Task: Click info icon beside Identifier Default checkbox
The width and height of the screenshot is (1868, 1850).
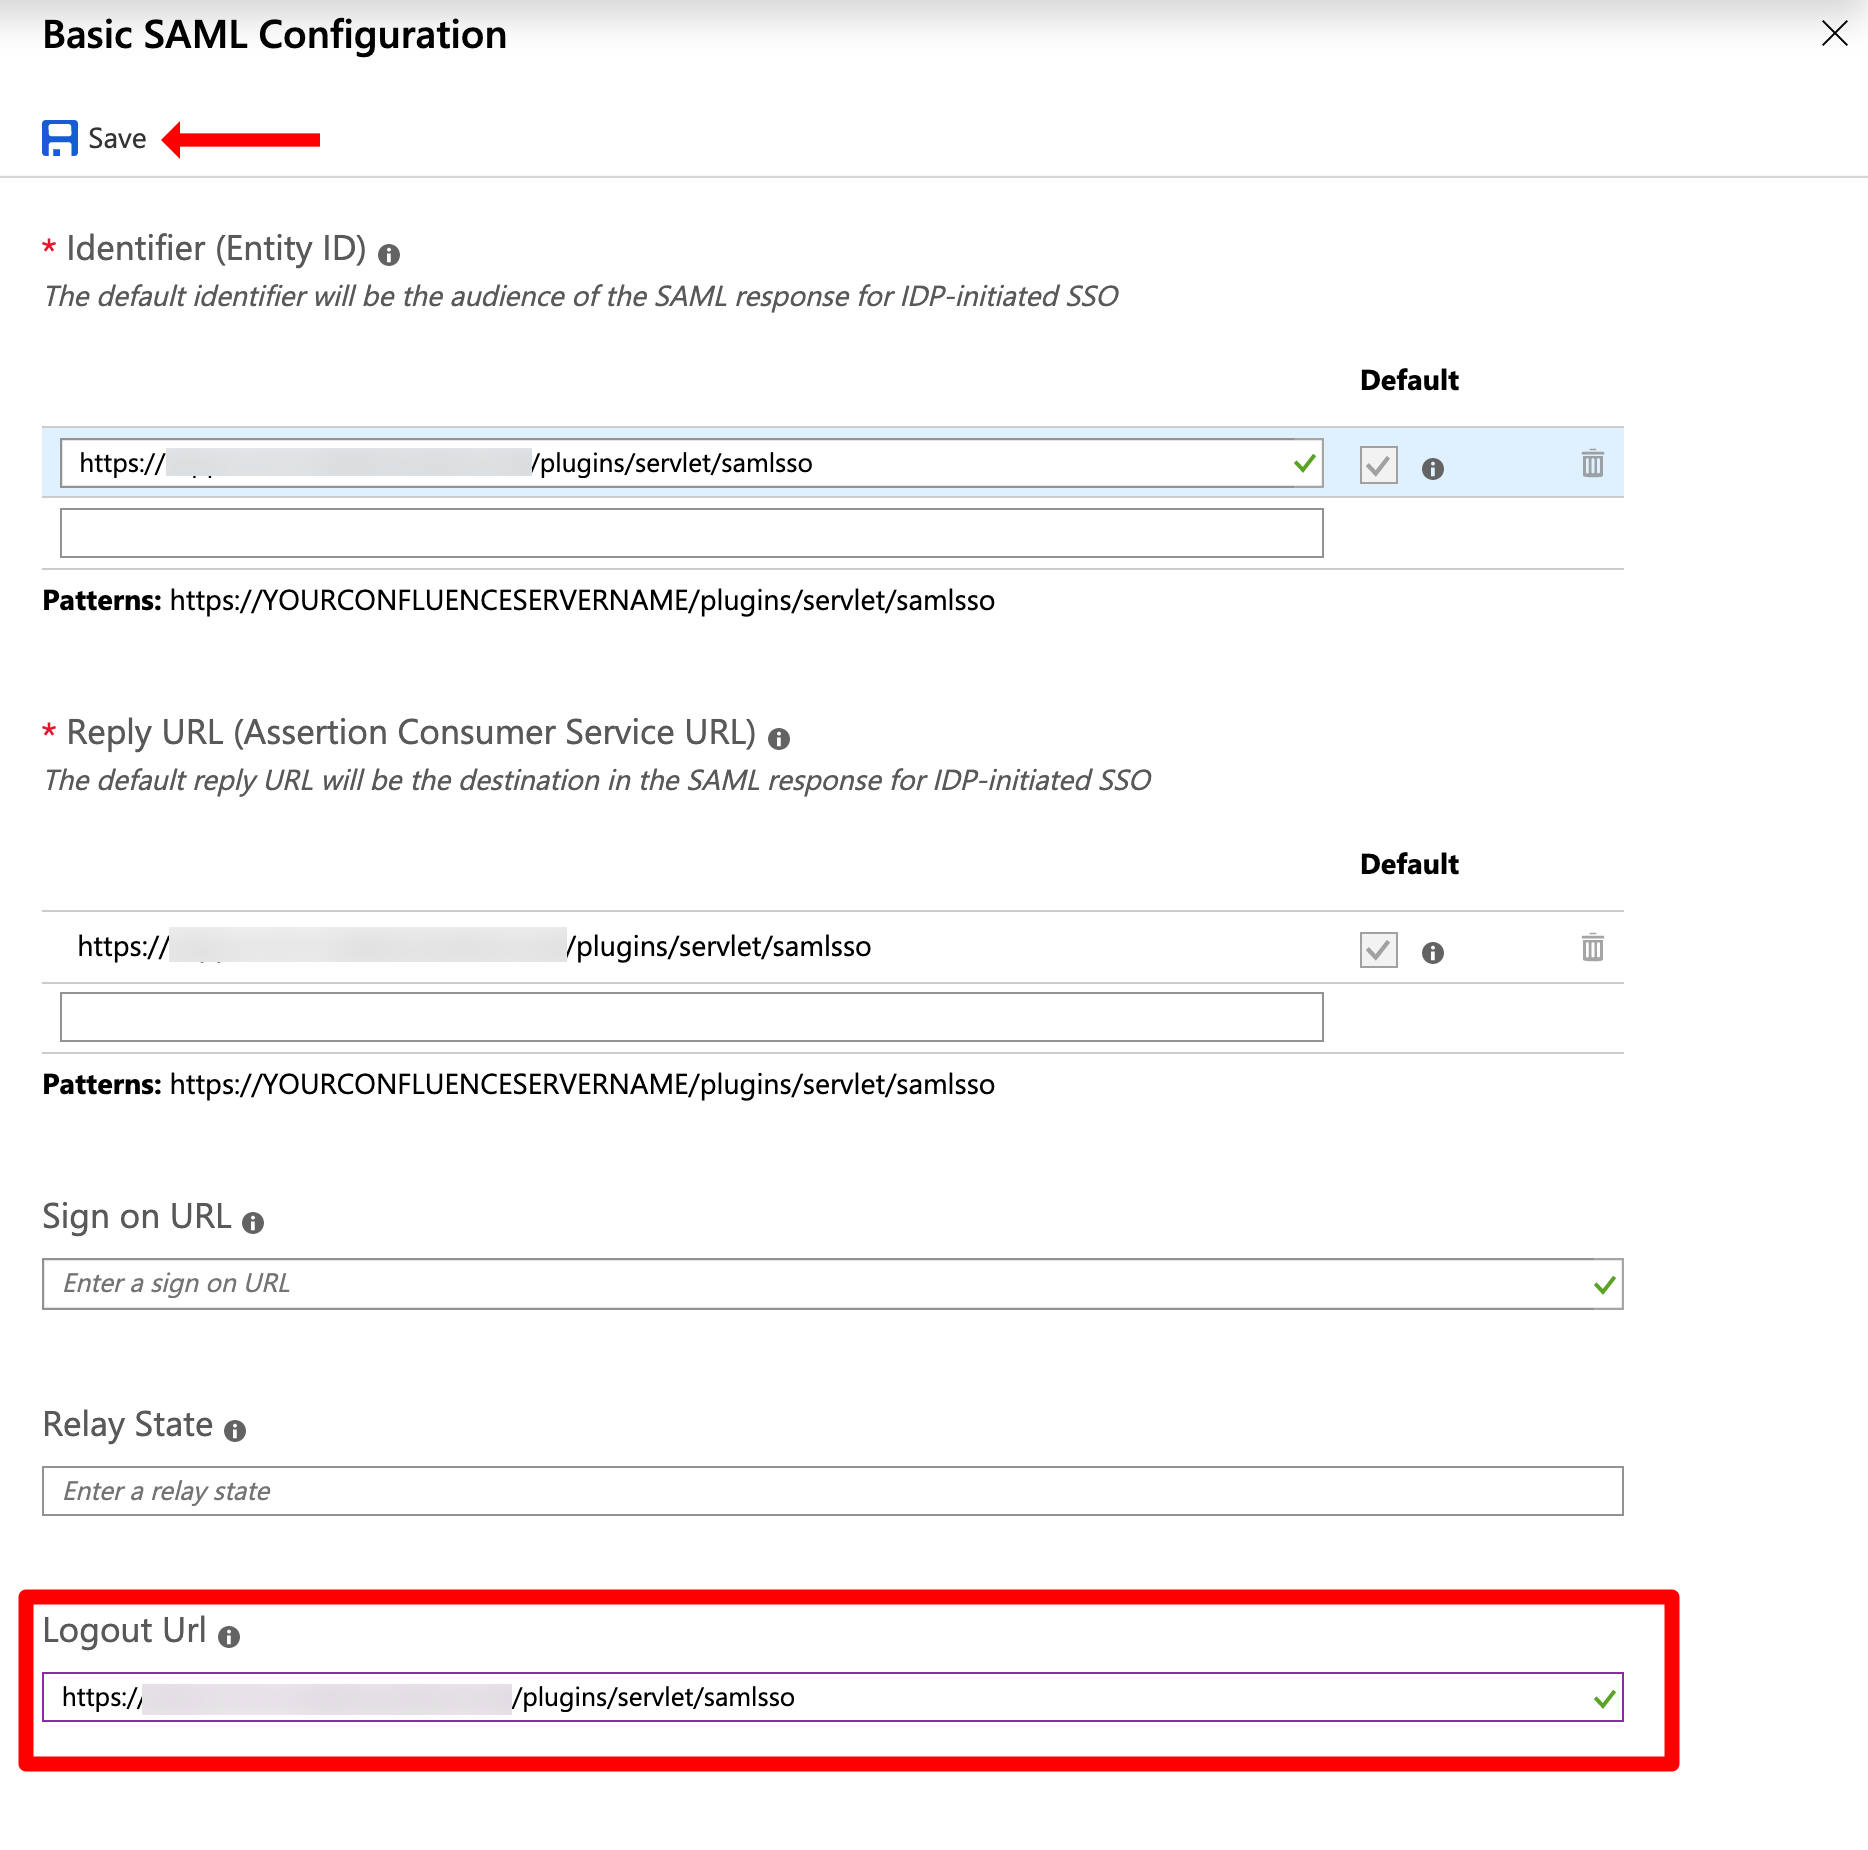Action: (x=1432, y=466)
